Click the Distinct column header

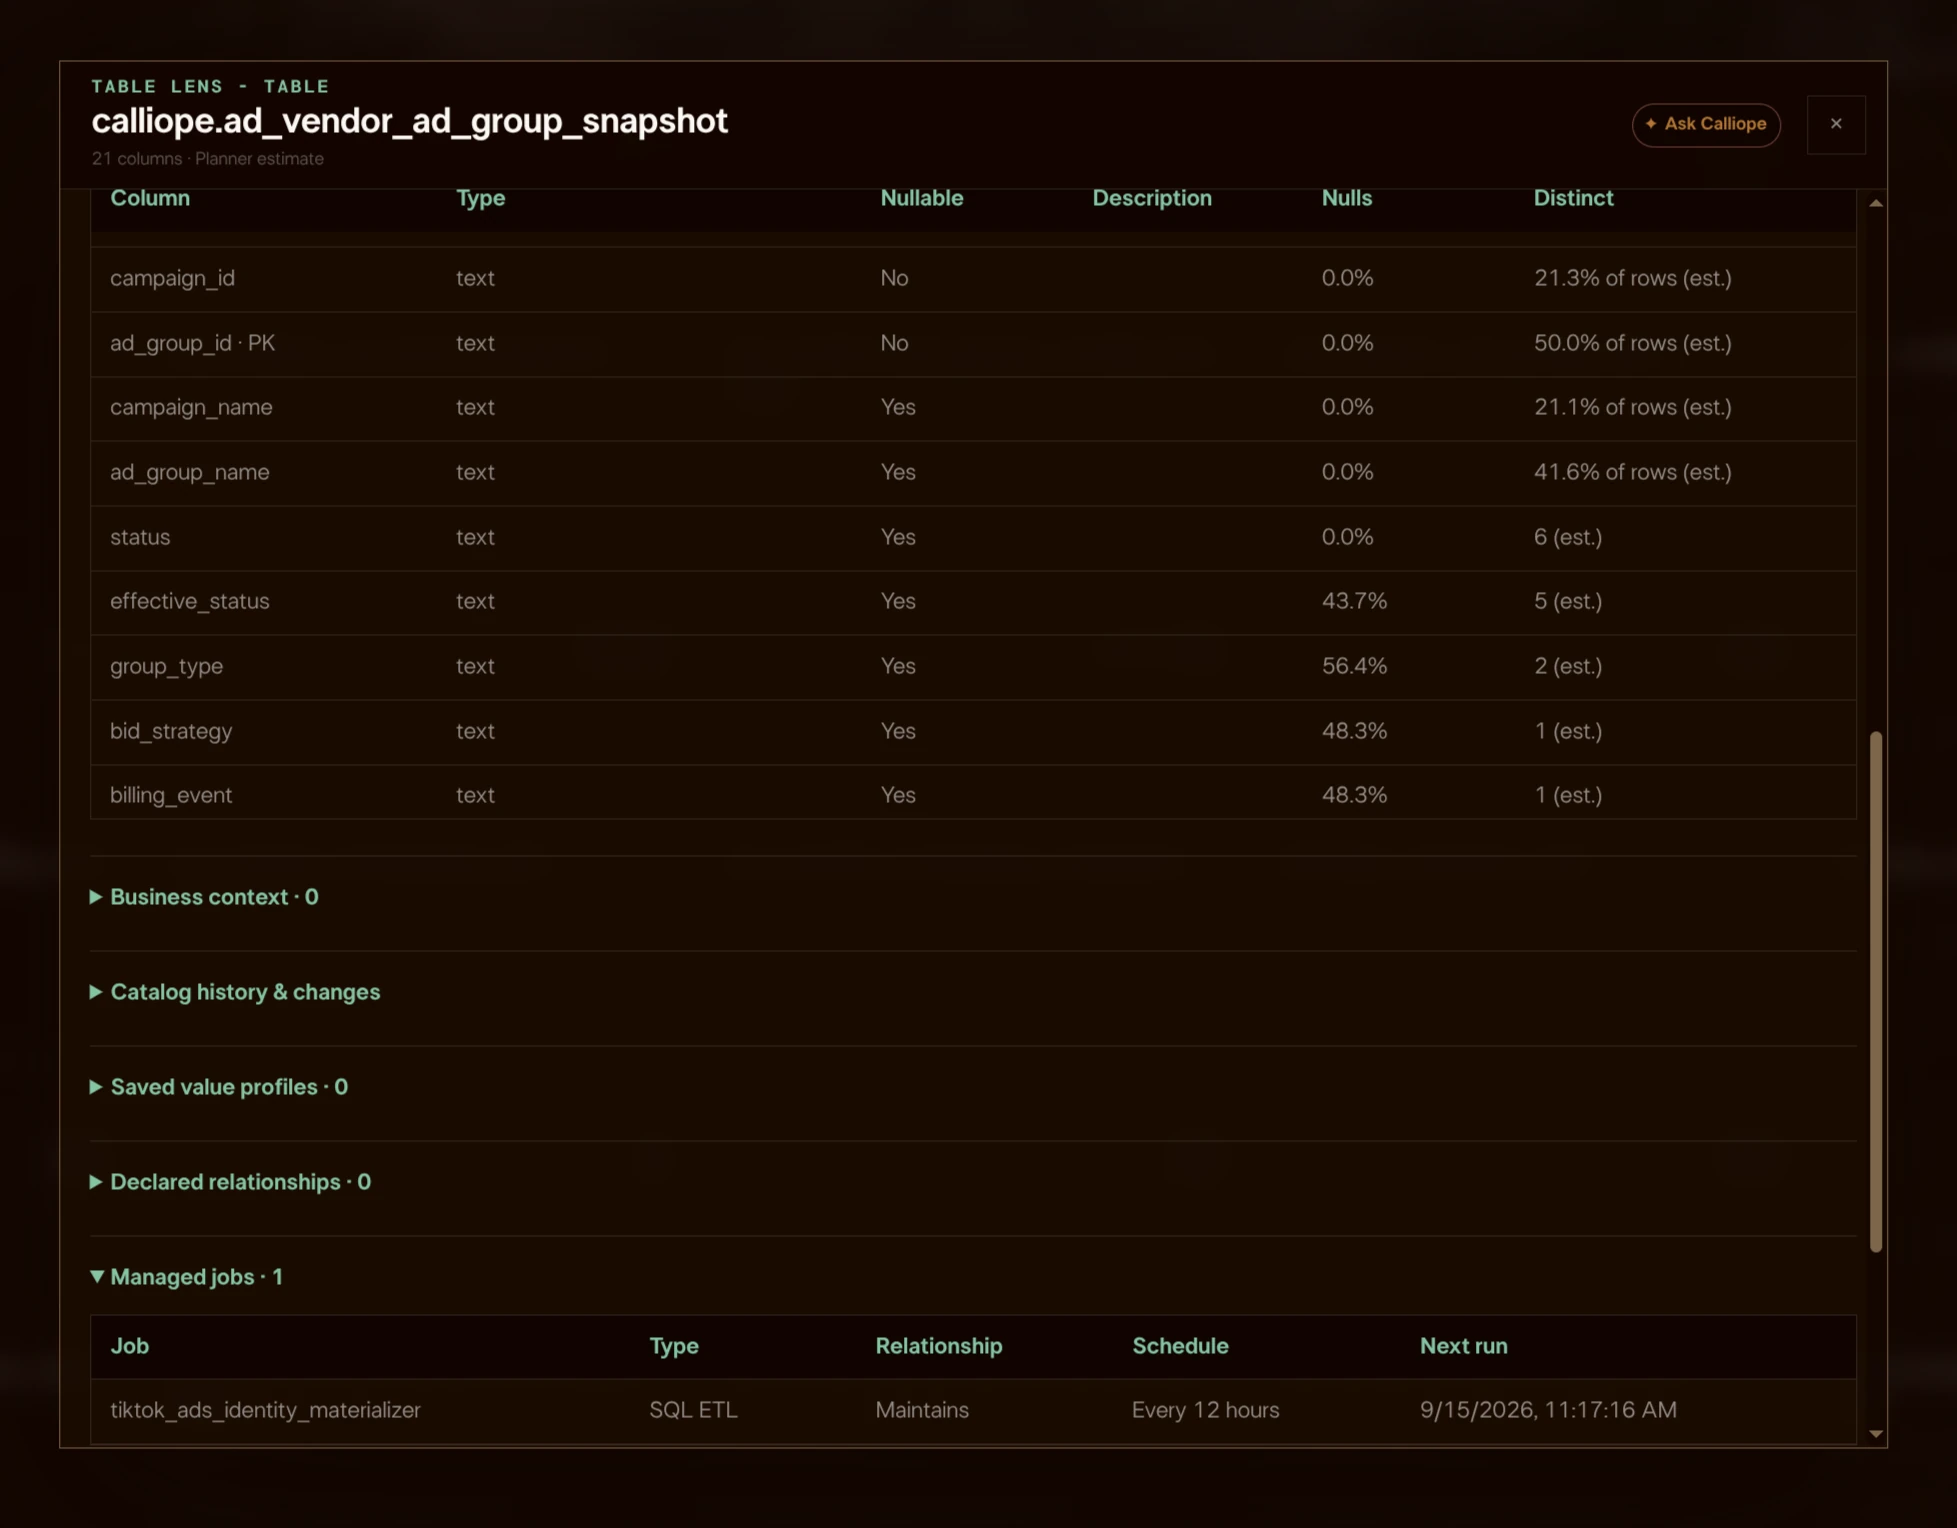(1573, 198)
